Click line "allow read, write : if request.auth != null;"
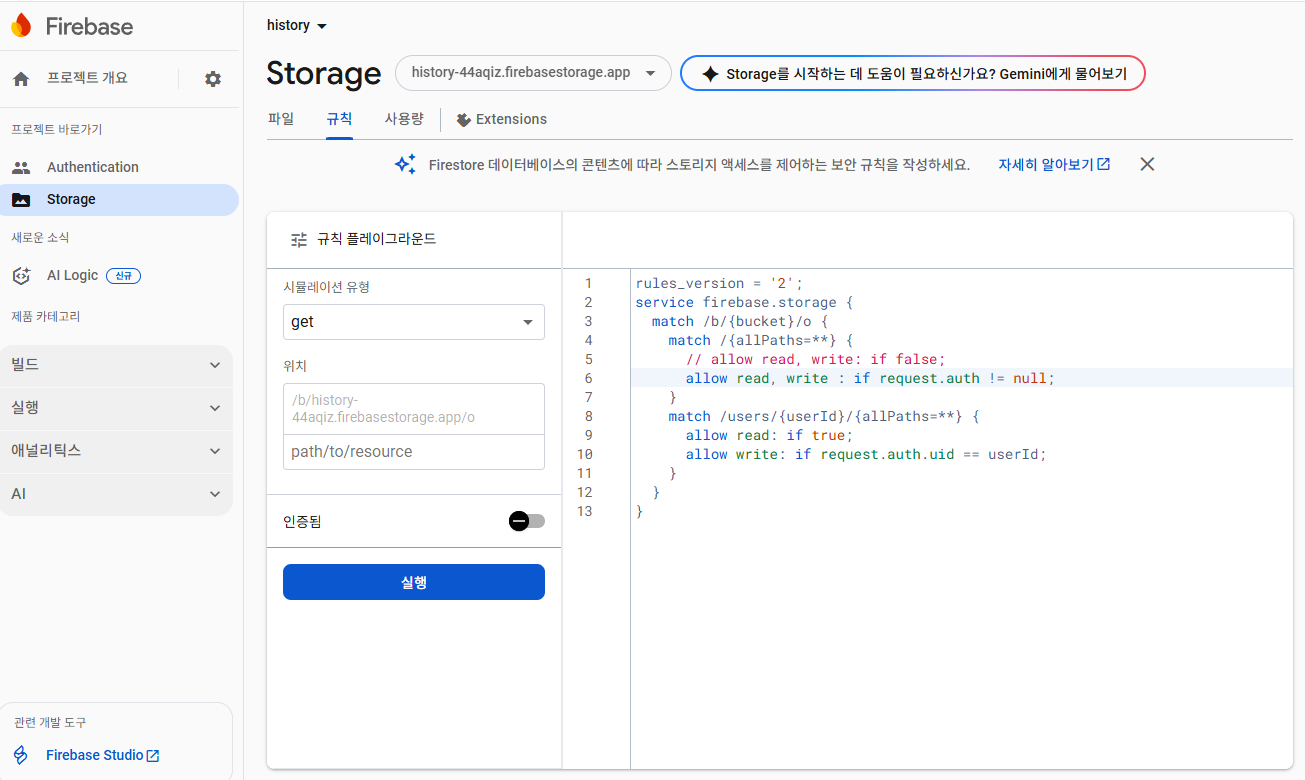1305x780 pixels. (x=870, y=378)
